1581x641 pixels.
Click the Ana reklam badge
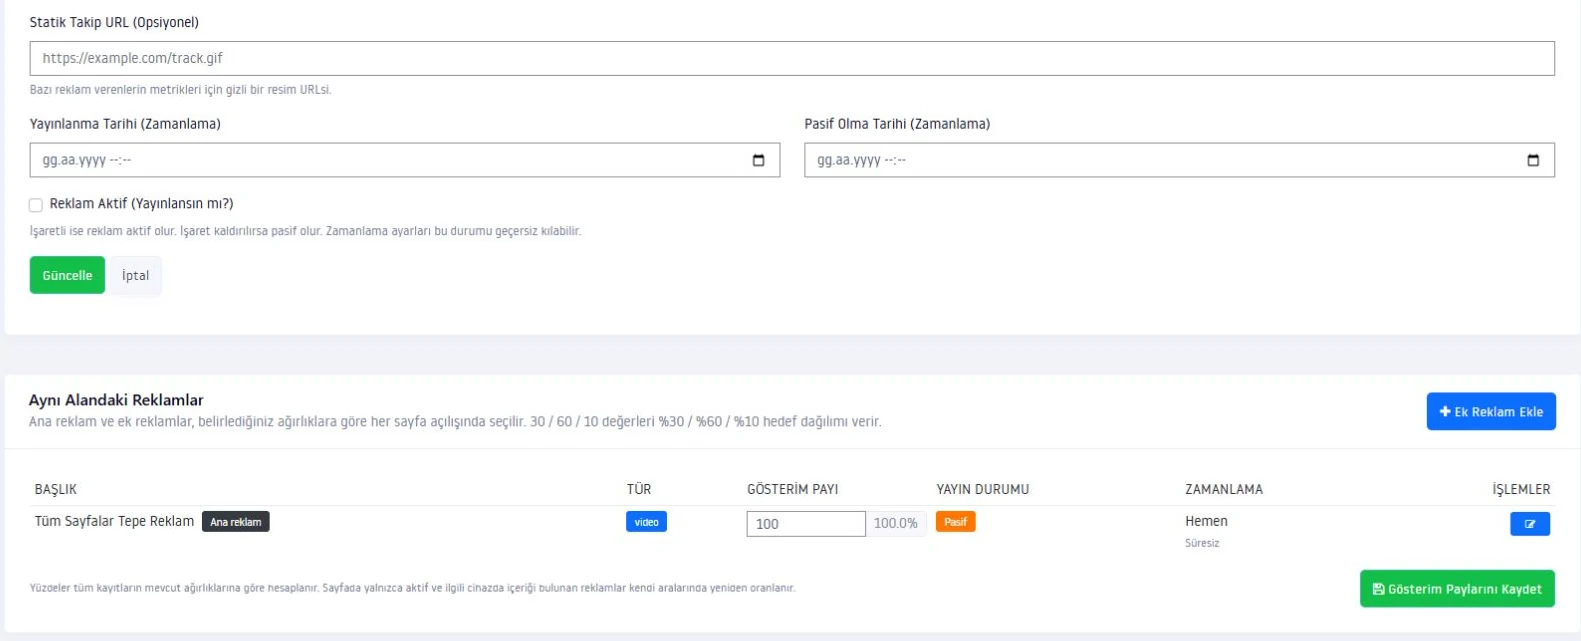coord(236,522)
